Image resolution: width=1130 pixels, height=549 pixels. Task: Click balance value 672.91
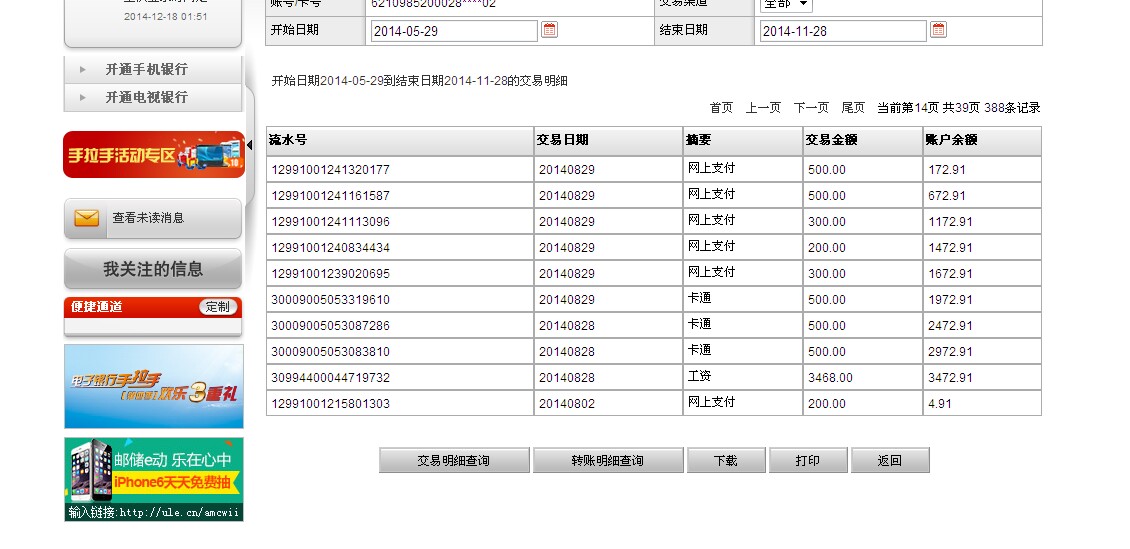point(947,196)
